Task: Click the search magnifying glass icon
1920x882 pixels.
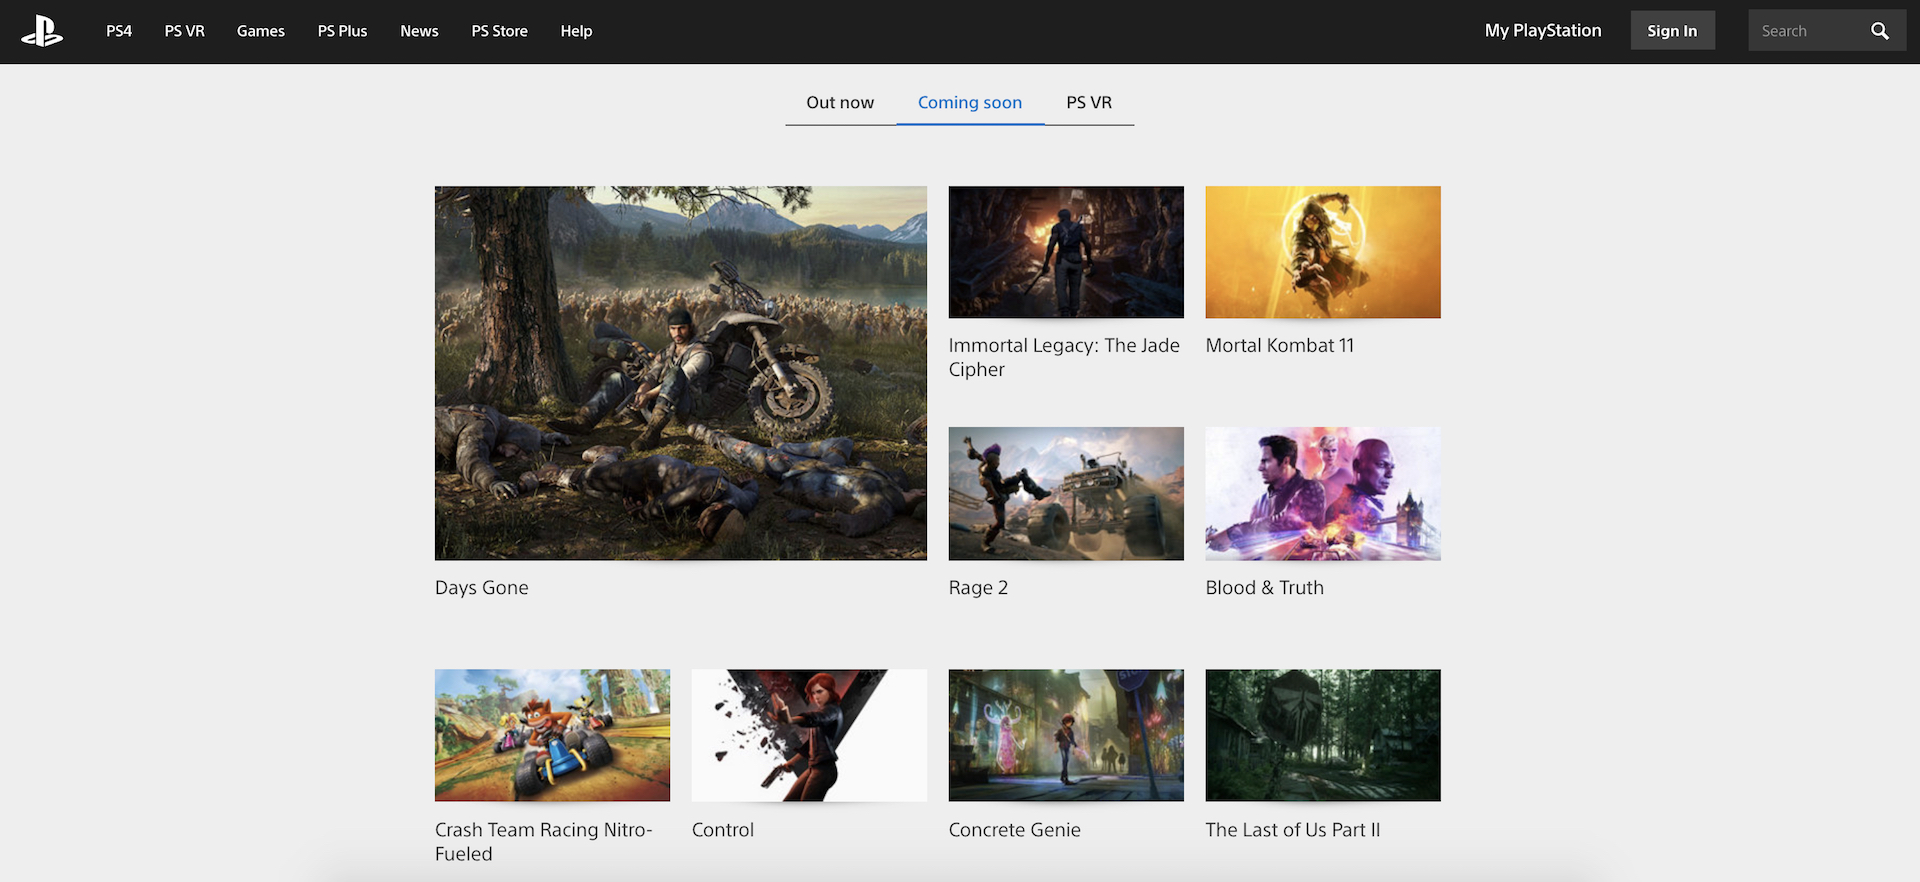Action: coord(1879,31)
